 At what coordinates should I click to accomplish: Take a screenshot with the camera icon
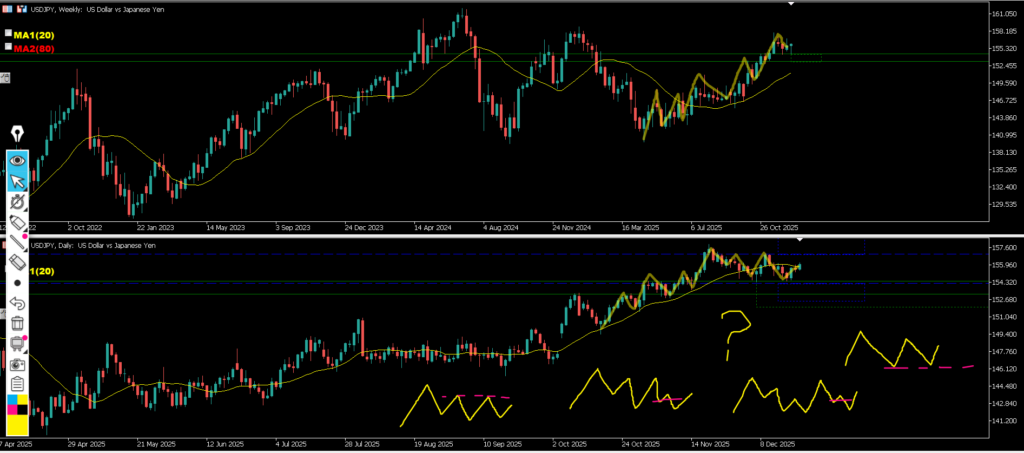pos(17,363)
